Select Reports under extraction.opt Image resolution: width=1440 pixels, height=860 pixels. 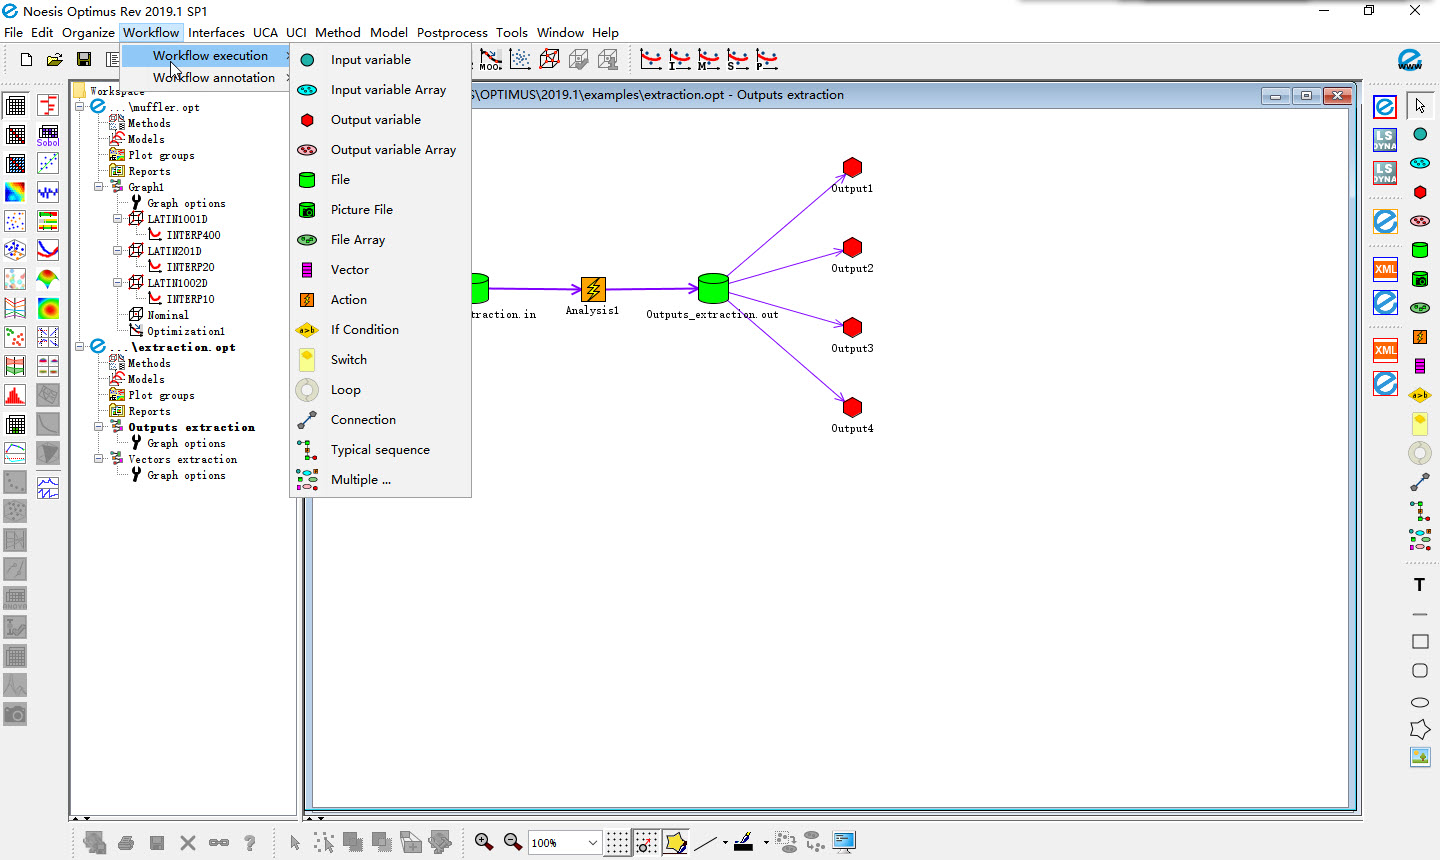coord(149,411)
